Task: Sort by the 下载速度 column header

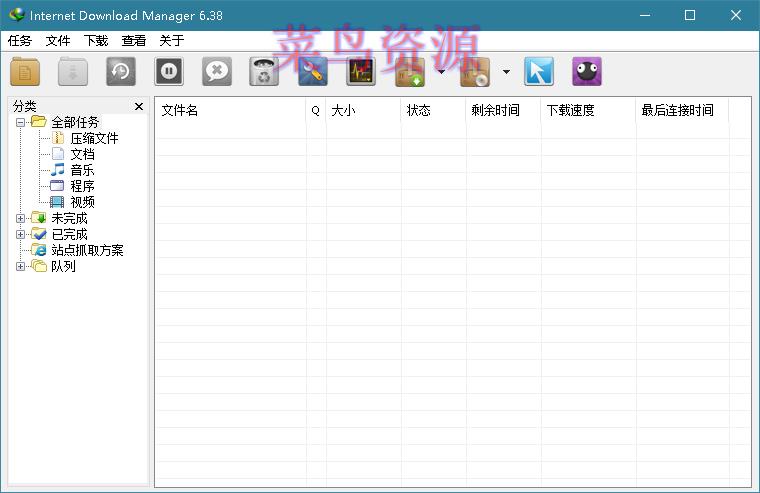Action: 588,111
